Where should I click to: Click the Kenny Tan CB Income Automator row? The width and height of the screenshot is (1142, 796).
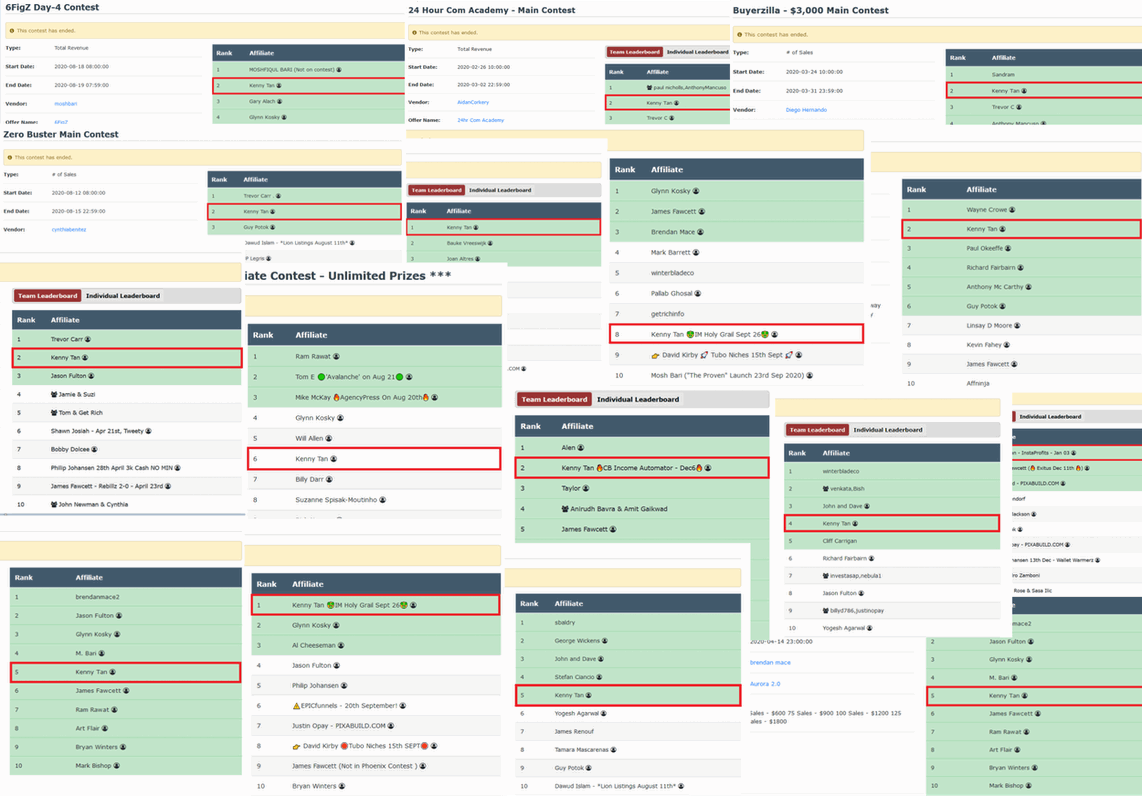point(641,467)
